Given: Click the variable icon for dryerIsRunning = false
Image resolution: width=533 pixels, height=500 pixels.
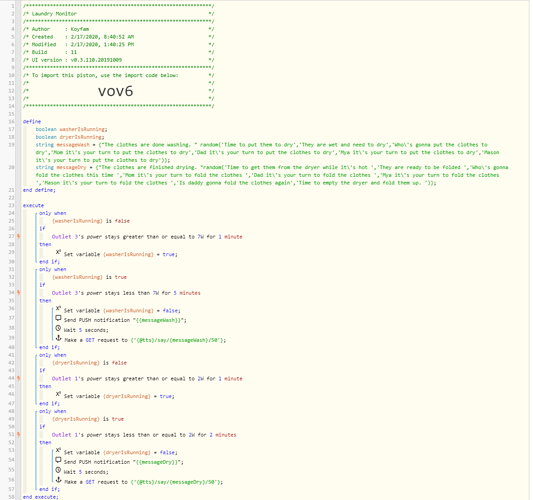Looking at the screenshot, I should [x=58, y=450].
